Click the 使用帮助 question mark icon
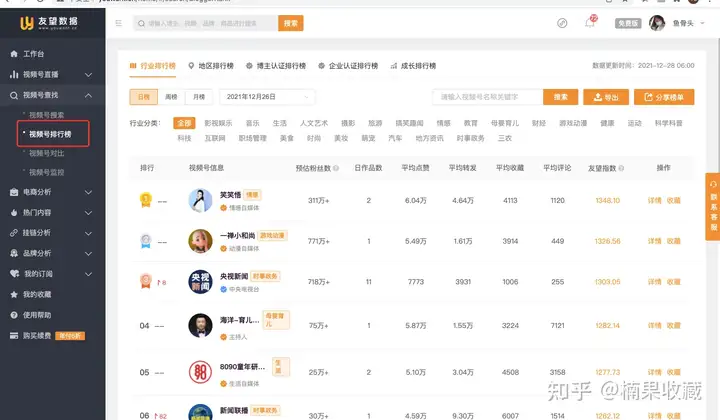720x420 pixels. click(14, 315)
